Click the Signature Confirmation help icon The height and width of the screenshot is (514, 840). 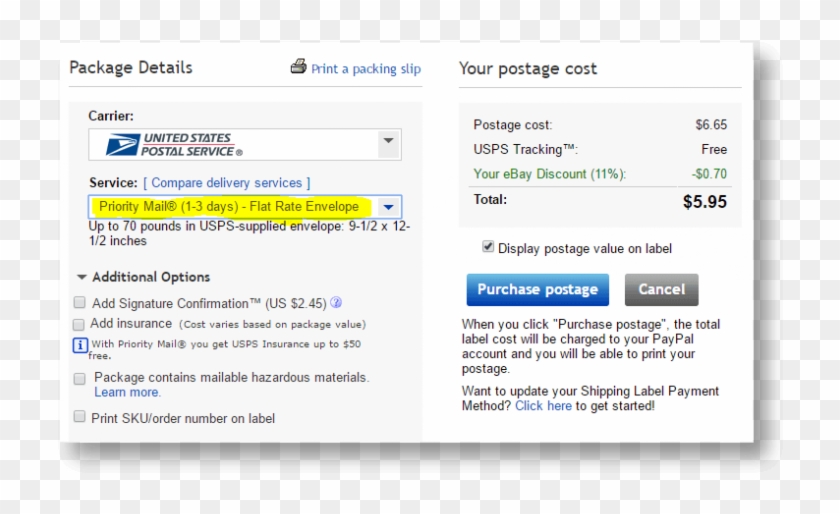(x=336, y=302)
